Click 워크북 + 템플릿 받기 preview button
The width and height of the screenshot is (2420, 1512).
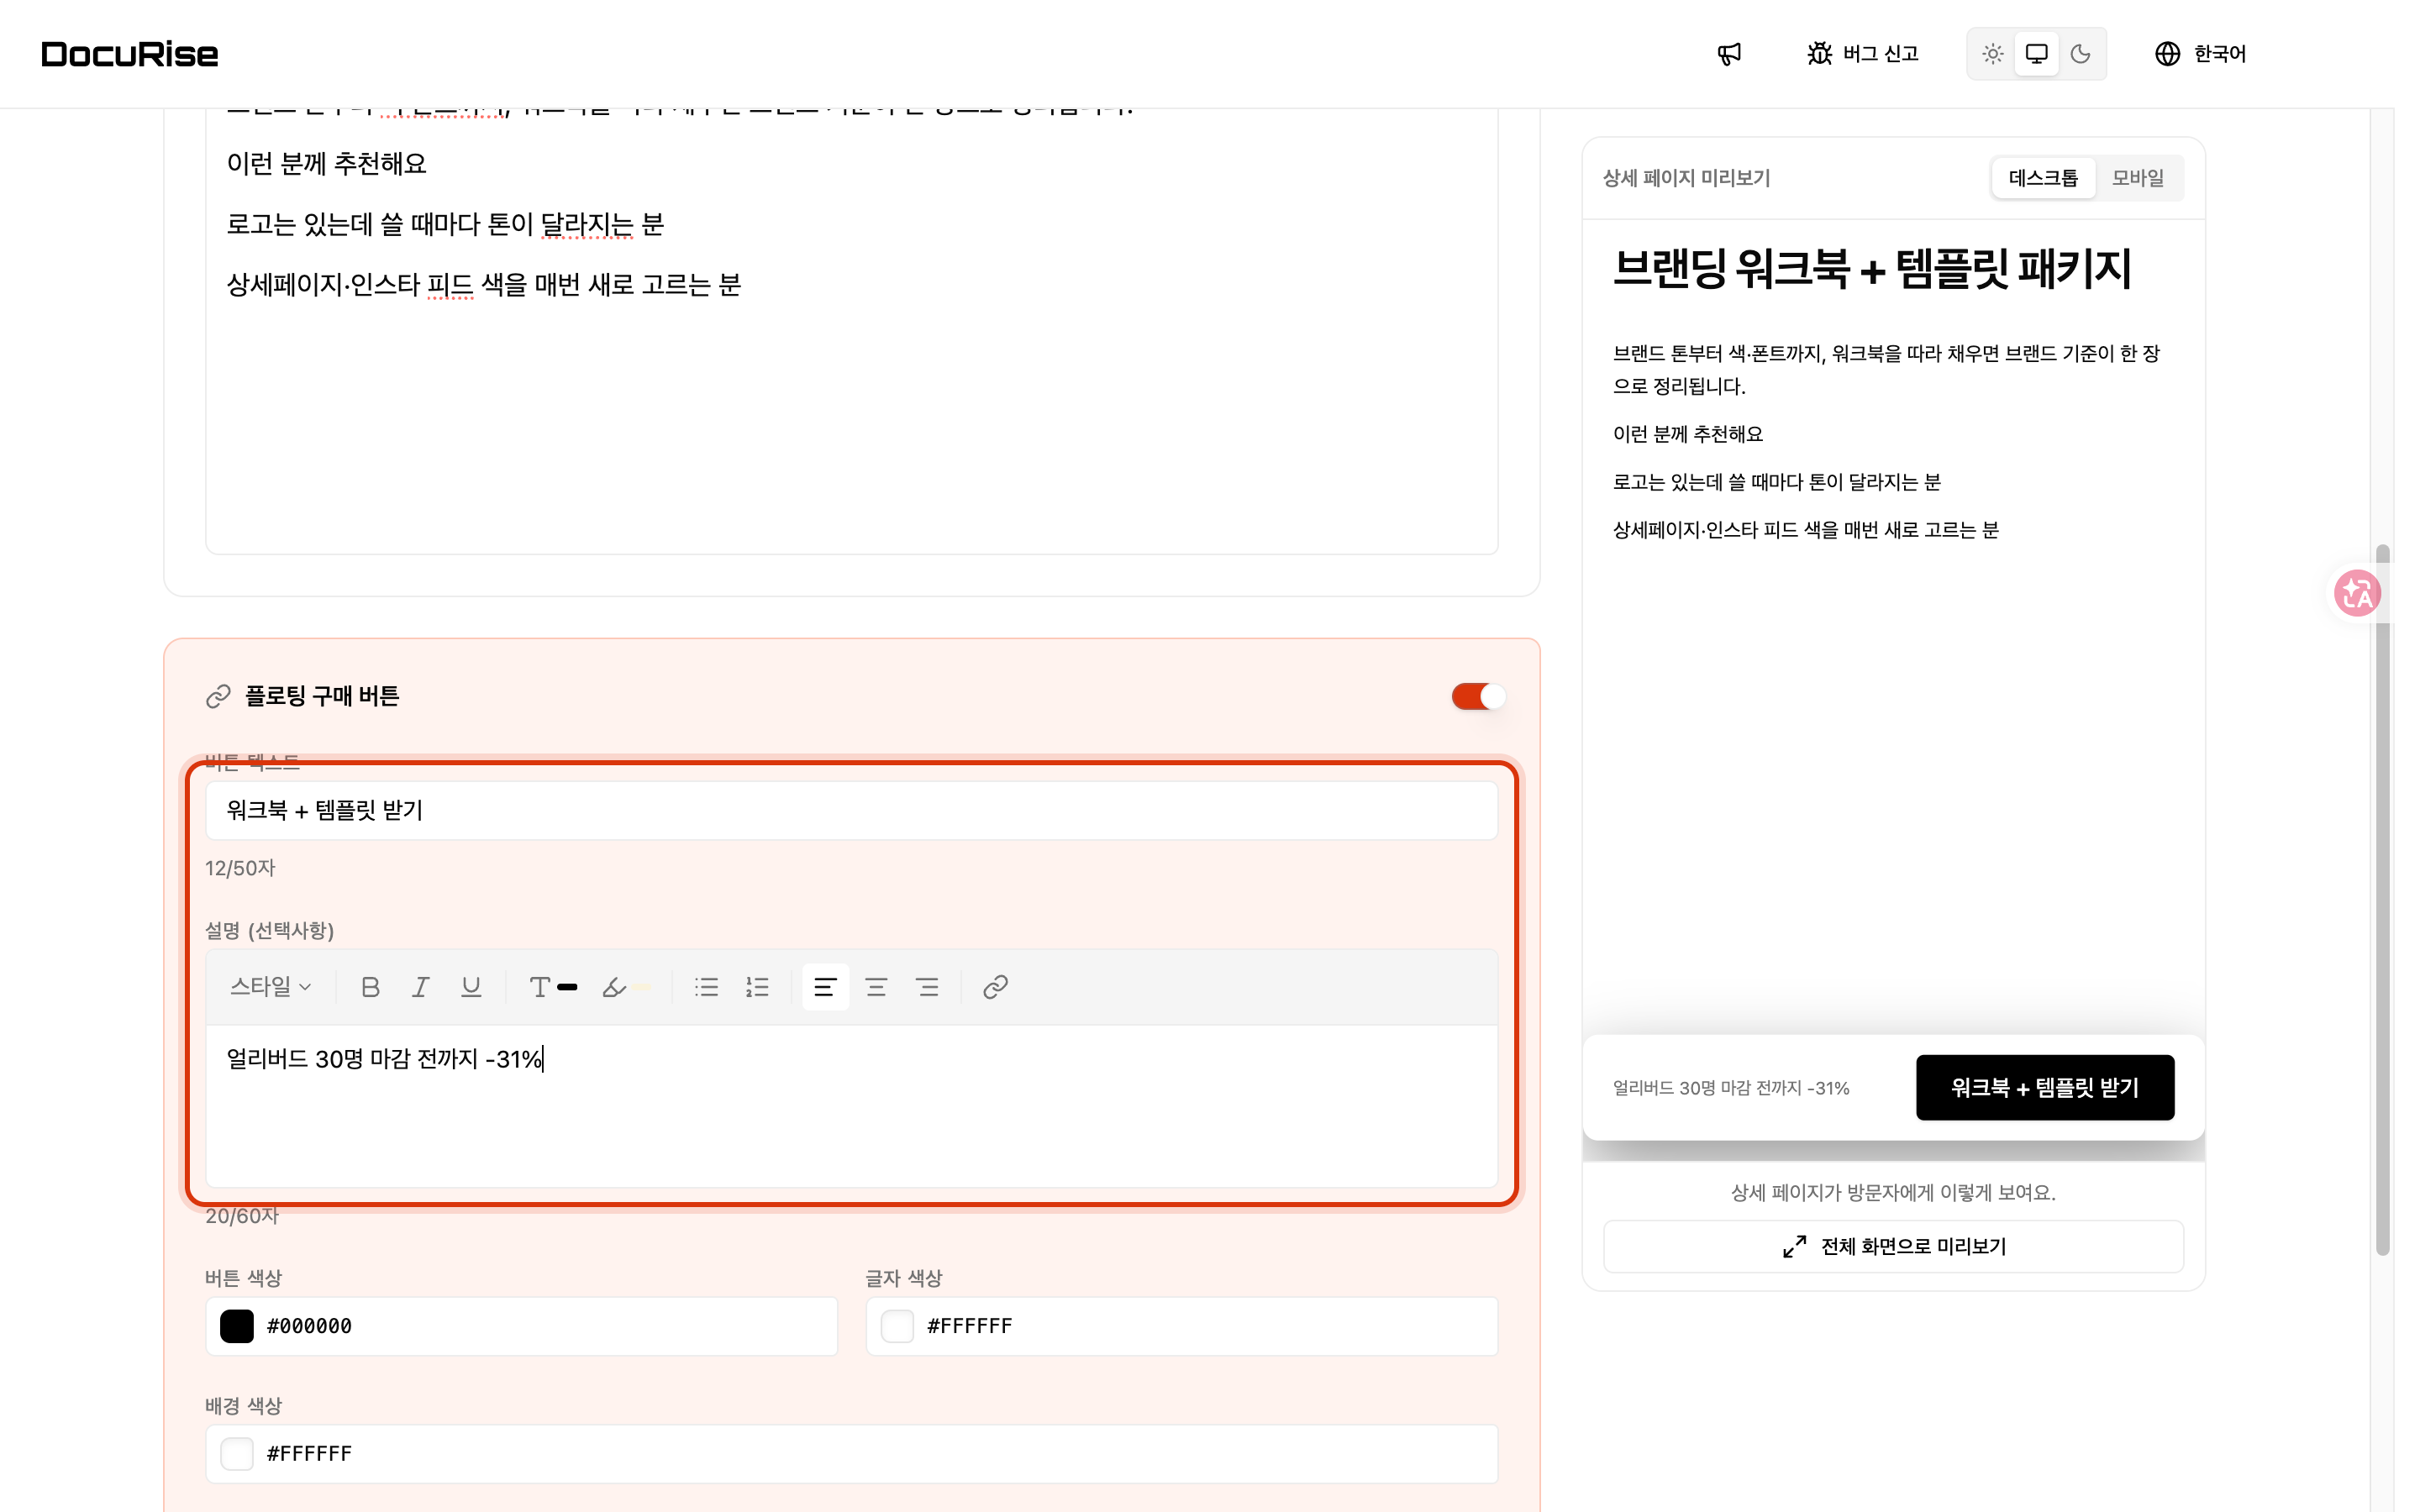click(2044, 1087)
